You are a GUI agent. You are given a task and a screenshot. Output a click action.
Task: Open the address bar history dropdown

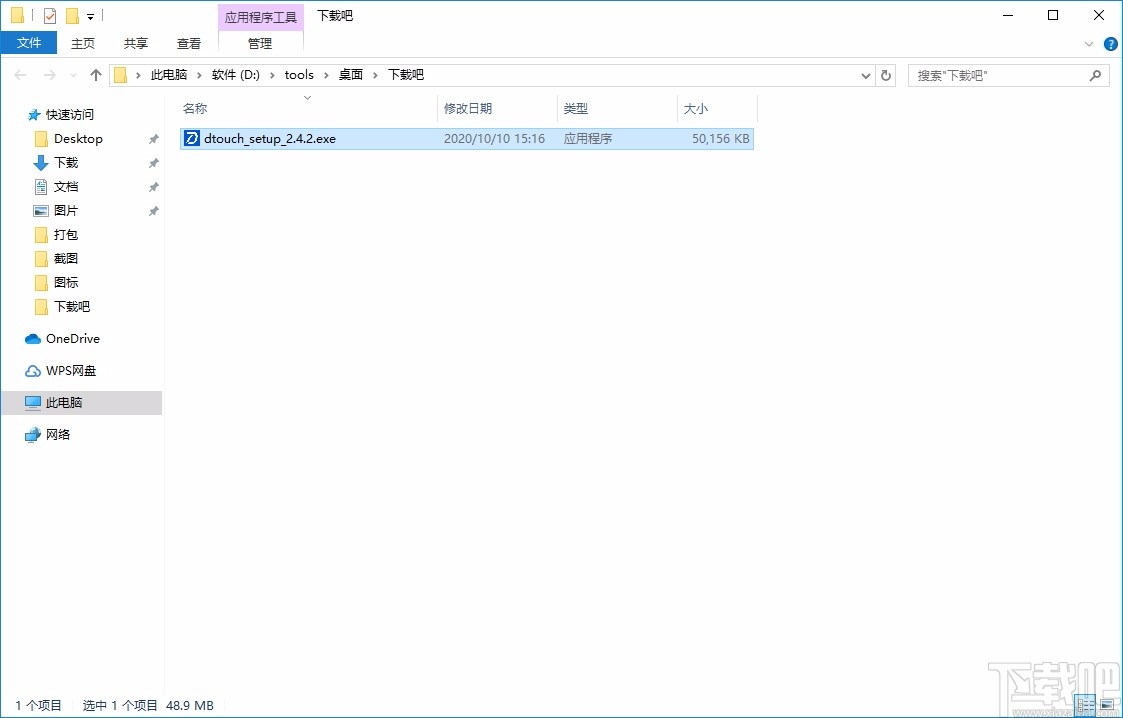tap(866, 74)
